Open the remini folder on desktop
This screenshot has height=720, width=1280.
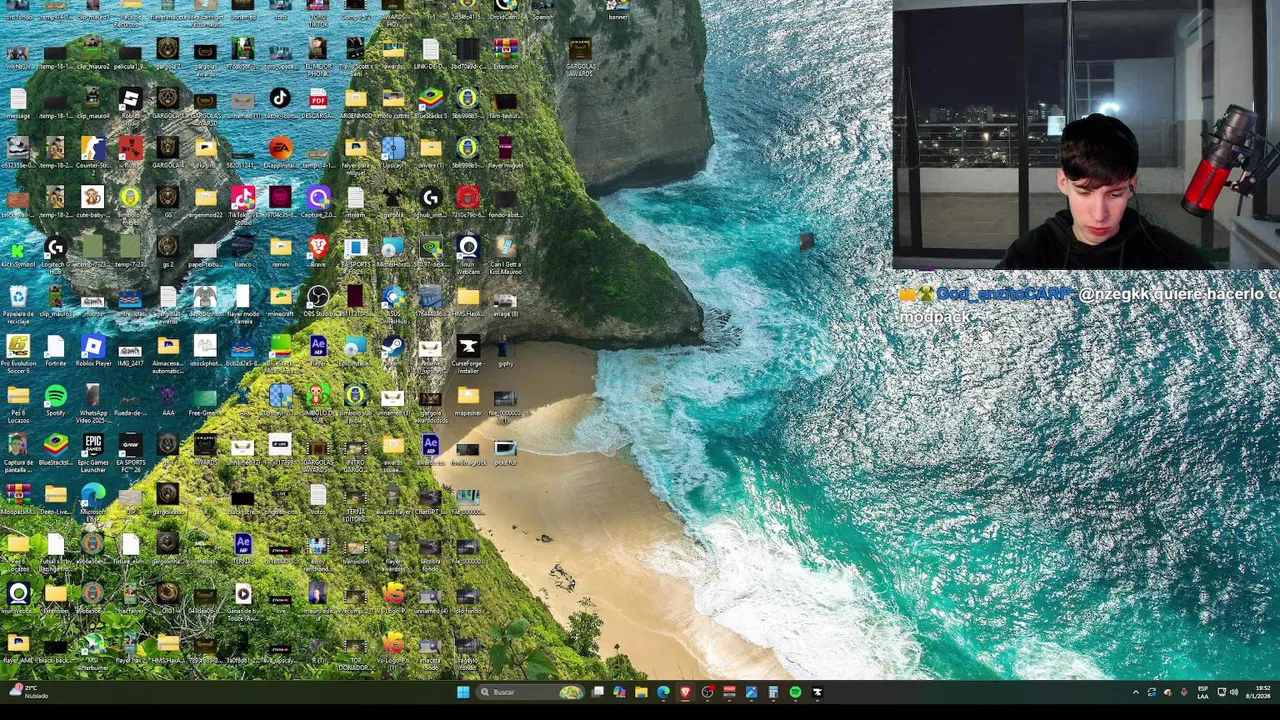280,251
